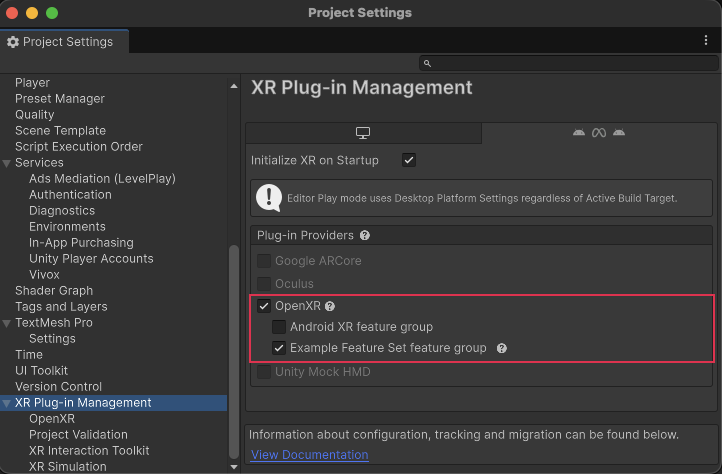Click the search magnifier icon
The height and width of the screenshot is (474, 722).
[x=427, y=64]
